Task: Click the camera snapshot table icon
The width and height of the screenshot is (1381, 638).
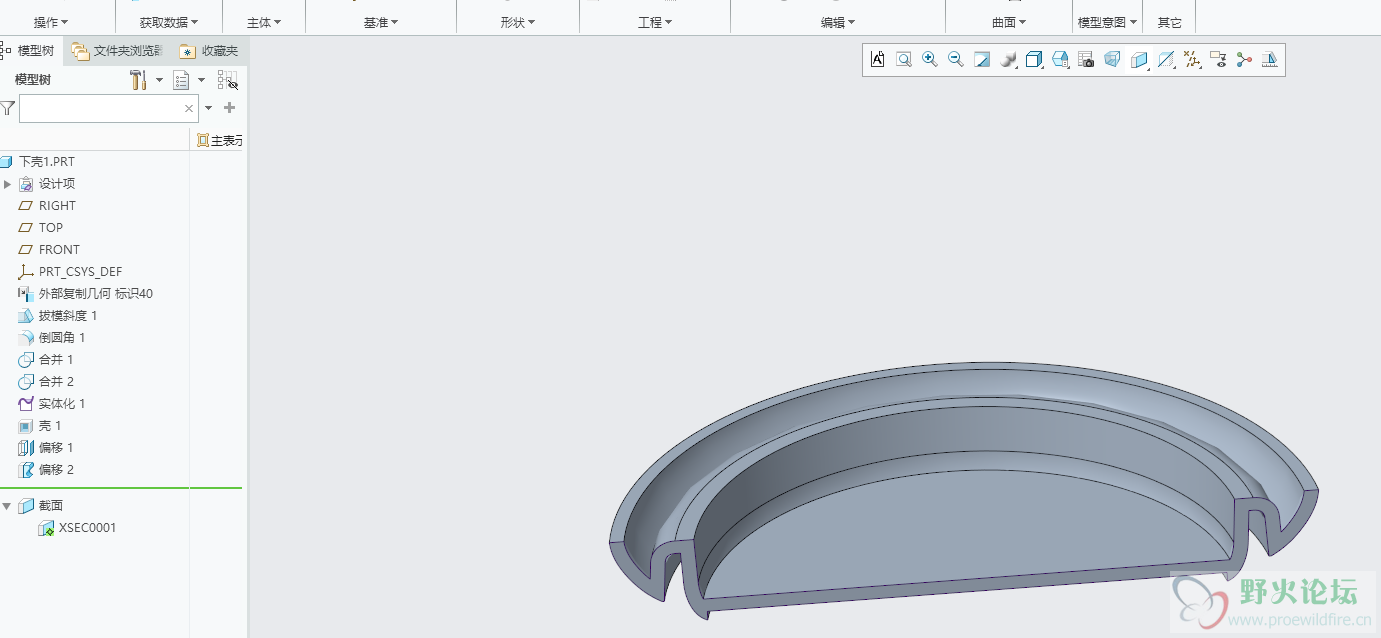Action: pos(1086,60)
